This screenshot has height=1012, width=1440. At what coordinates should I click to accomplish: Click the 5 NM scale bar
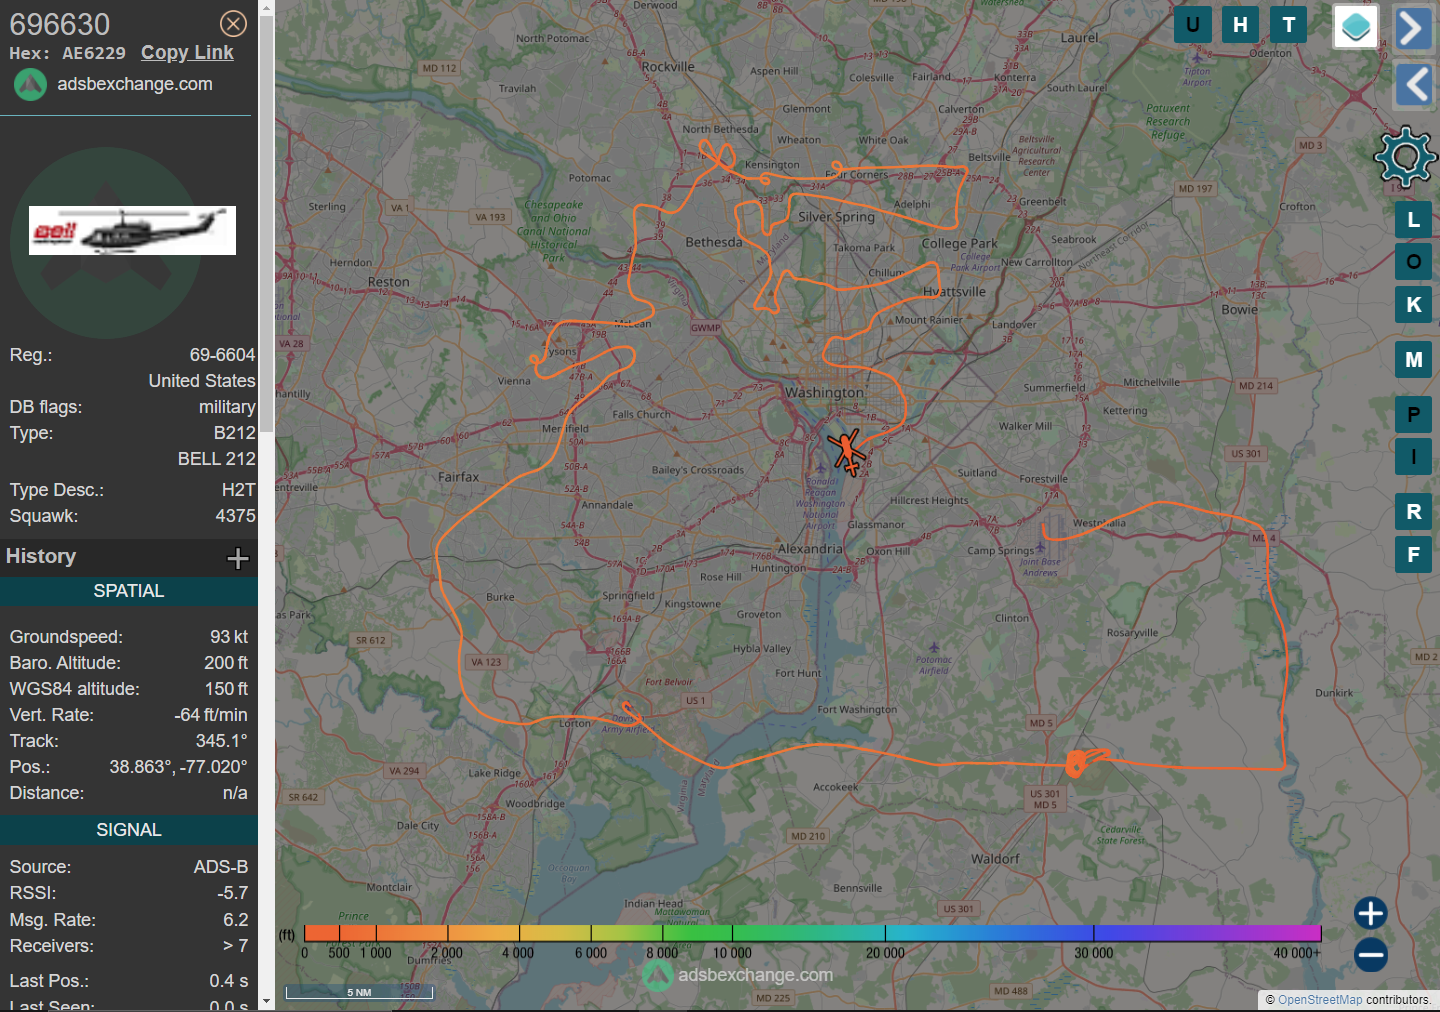(x=359, y=992)
